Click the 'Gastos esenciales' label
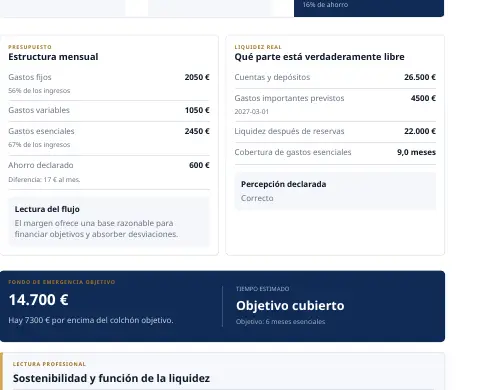This screenshot has width=482, height=390. (x=41, y=131)
